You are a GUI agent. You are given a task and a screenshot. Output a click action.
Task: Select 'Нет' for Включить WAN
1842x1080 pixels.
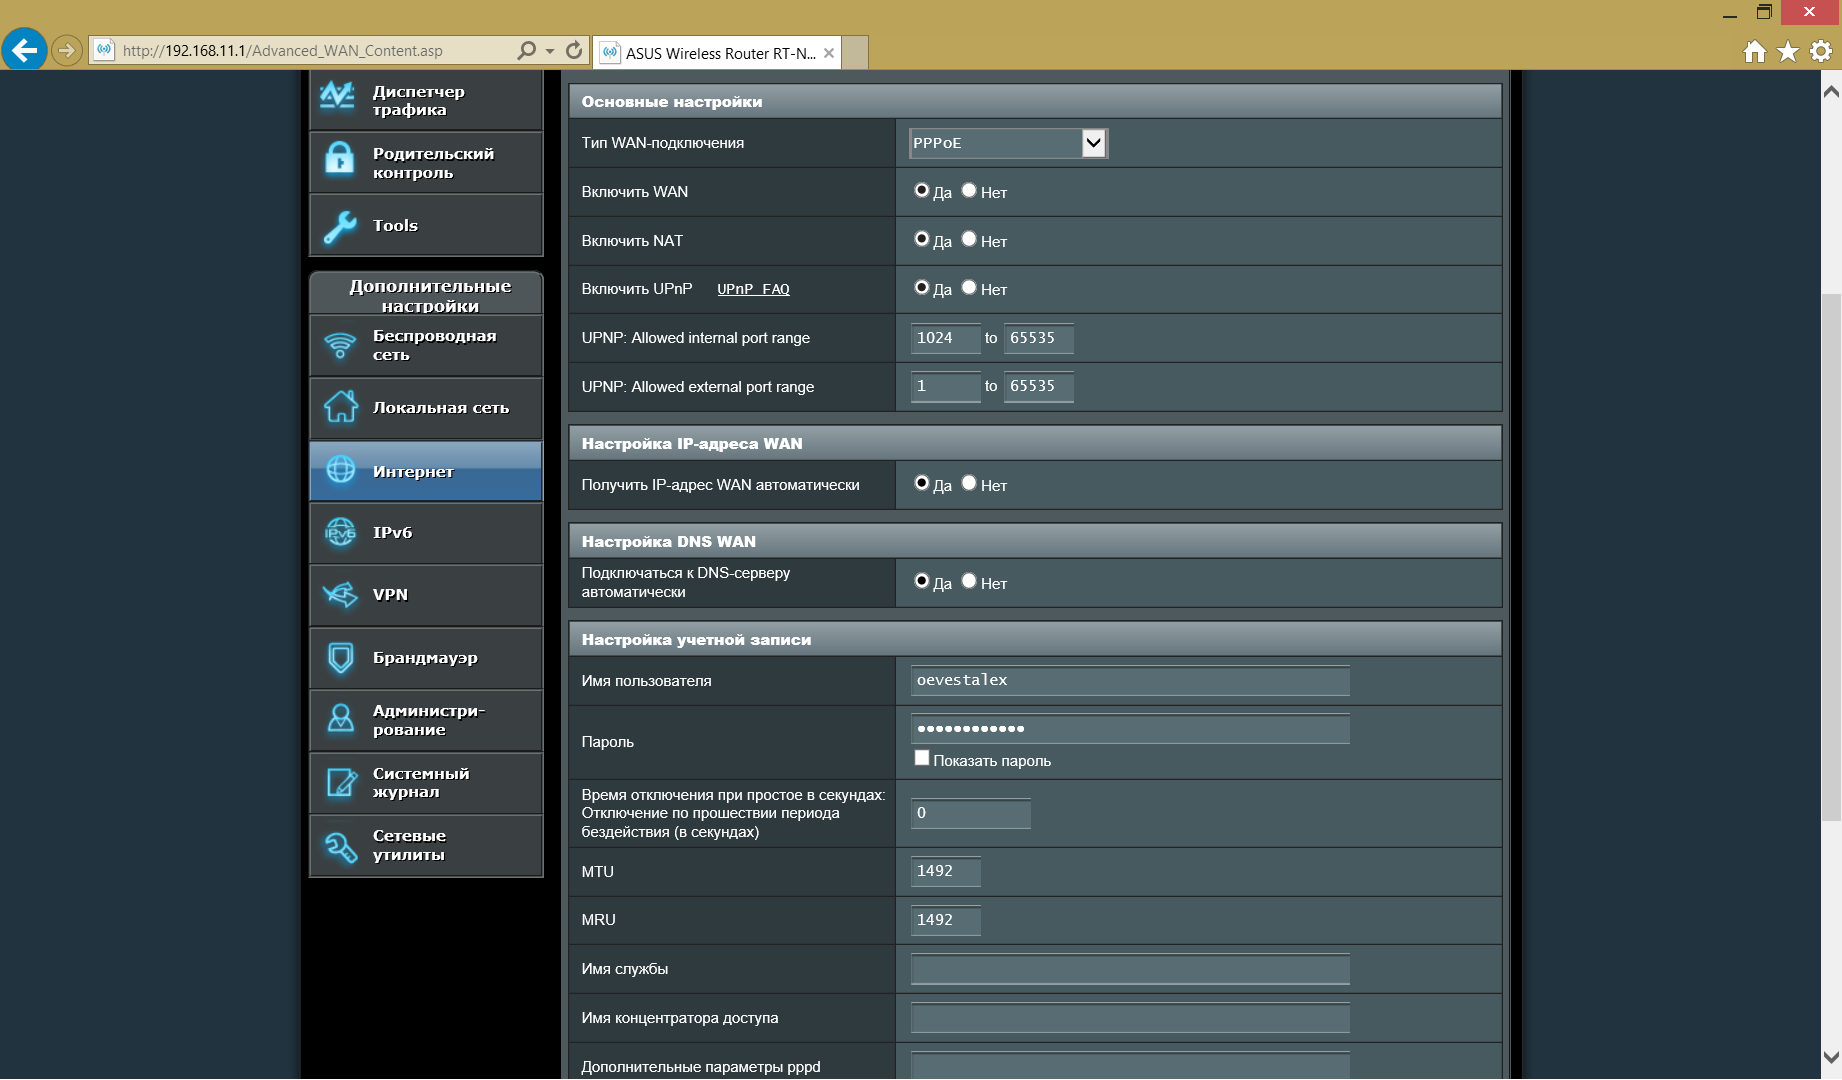969,190
